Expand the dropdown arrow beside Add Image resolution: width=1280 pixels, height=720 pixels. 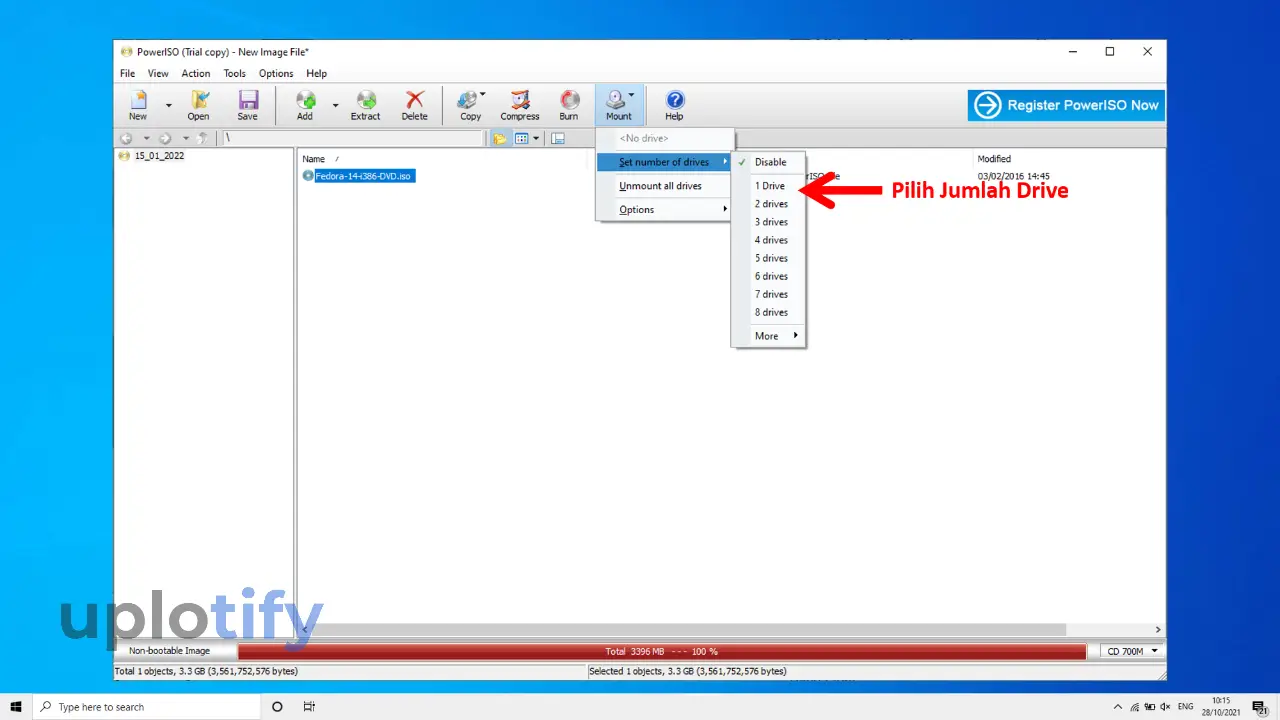335,105
